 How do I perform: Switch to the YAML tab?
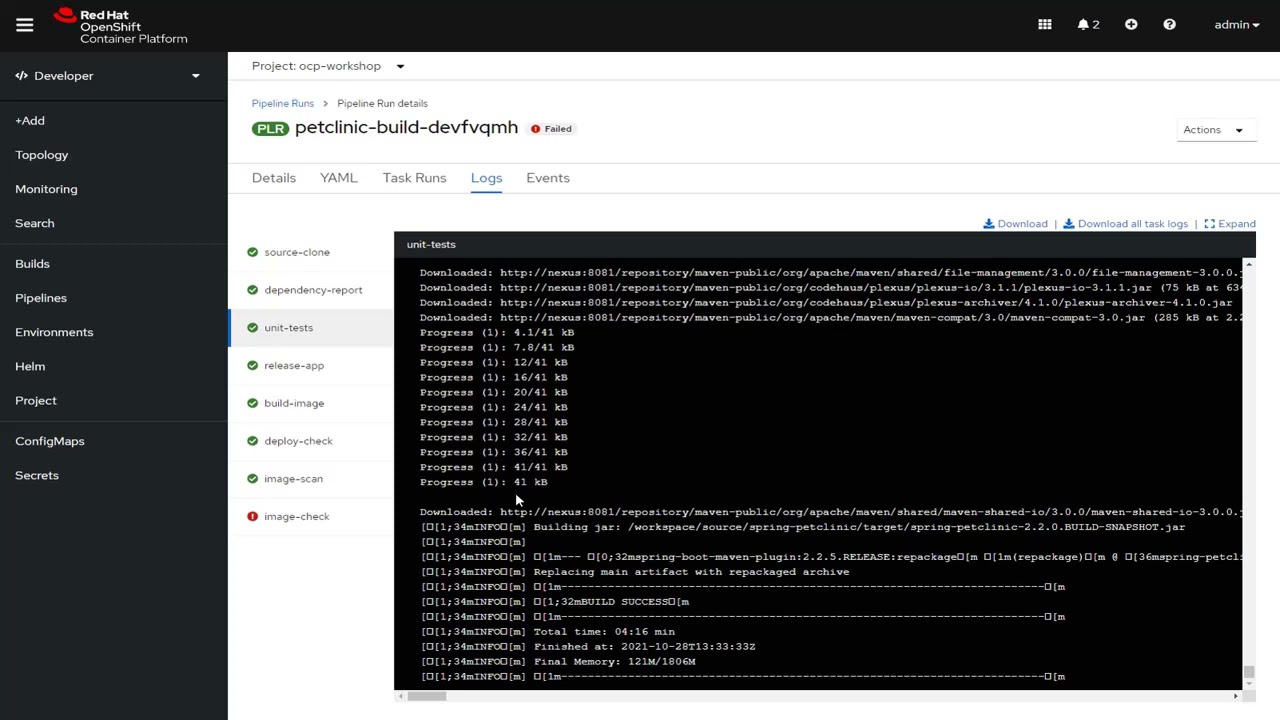click(338, 178)
